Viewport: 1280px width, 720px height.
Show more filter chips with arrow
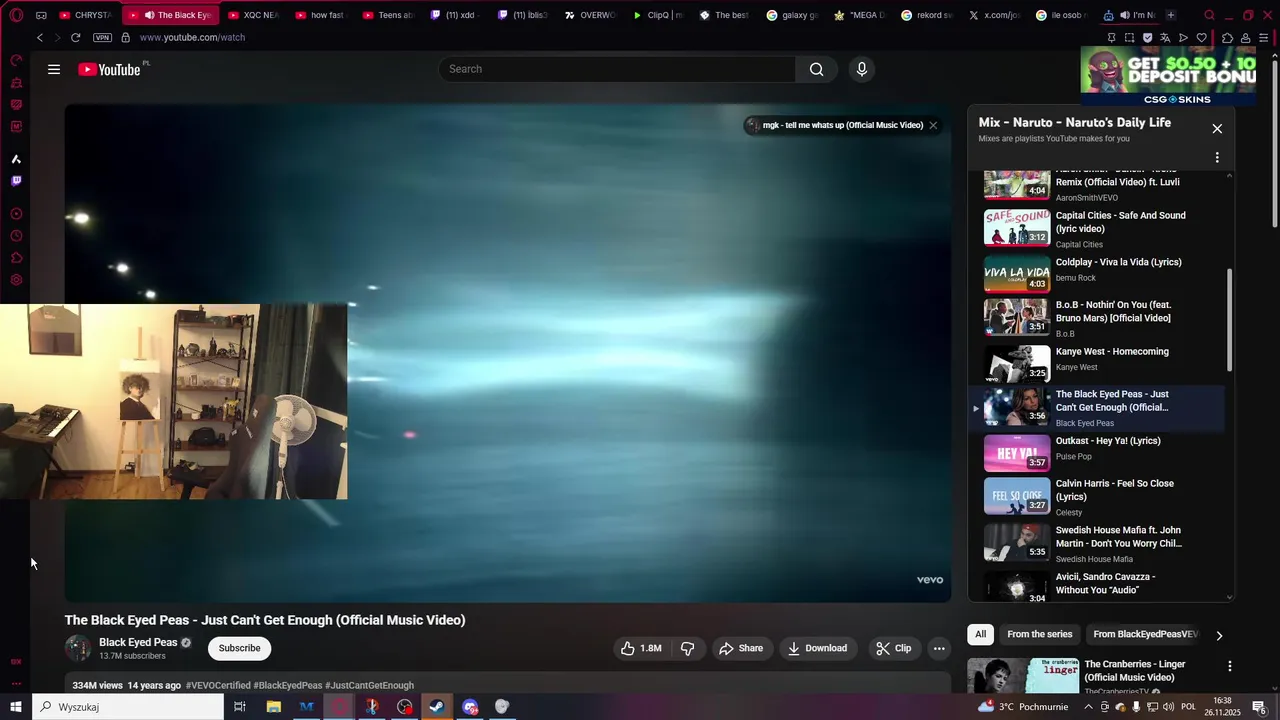pos(1219,635)
